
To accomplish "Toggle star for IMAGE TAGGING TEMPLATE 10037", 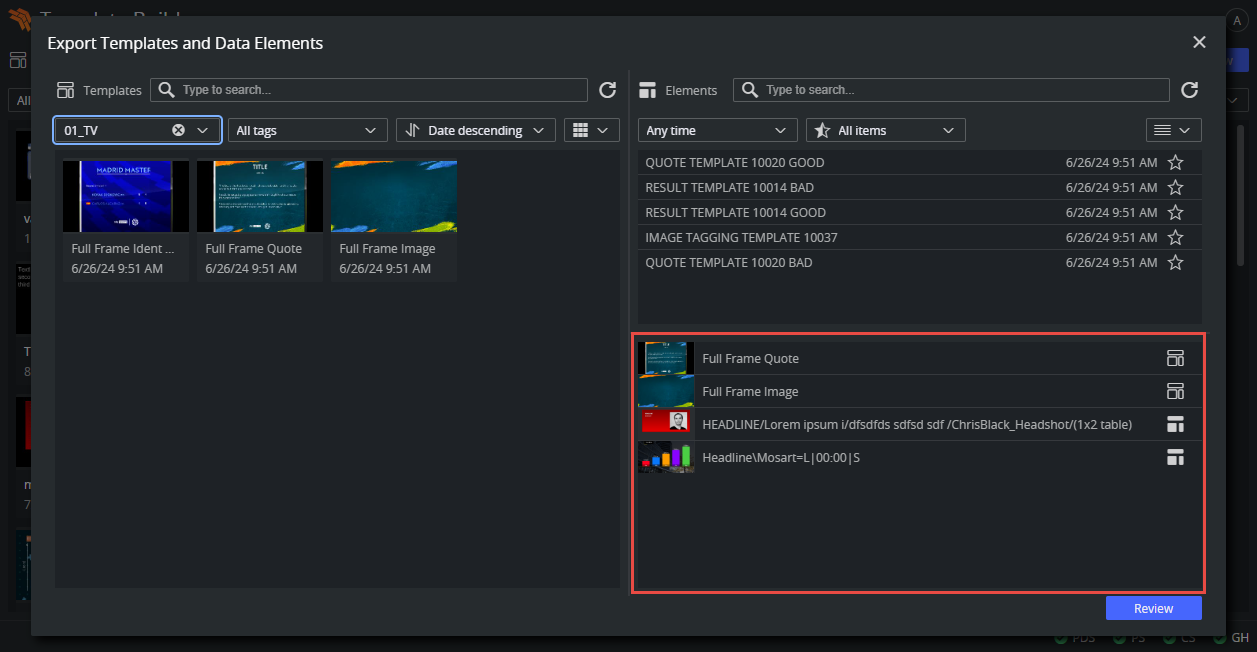I will (x=1176, y=237).
